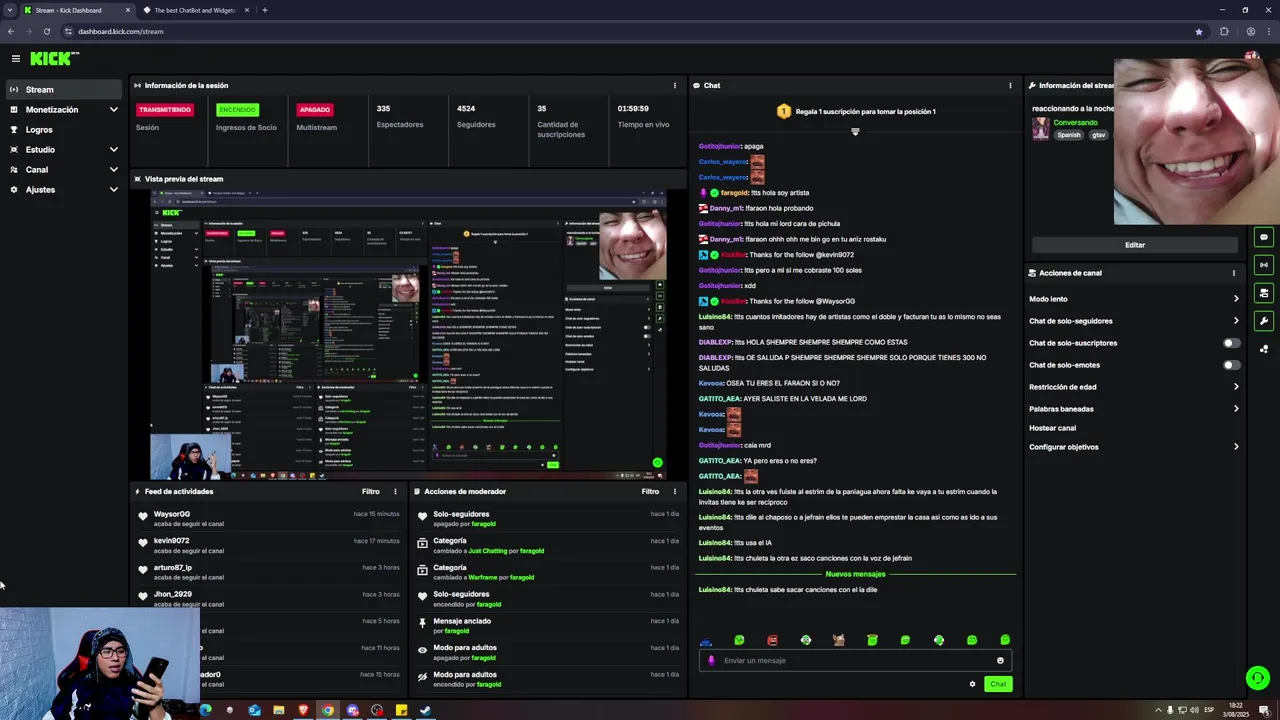Expand the Monetización sidebar section
This screenshot has width=1280, height=720.
point(113,110)
